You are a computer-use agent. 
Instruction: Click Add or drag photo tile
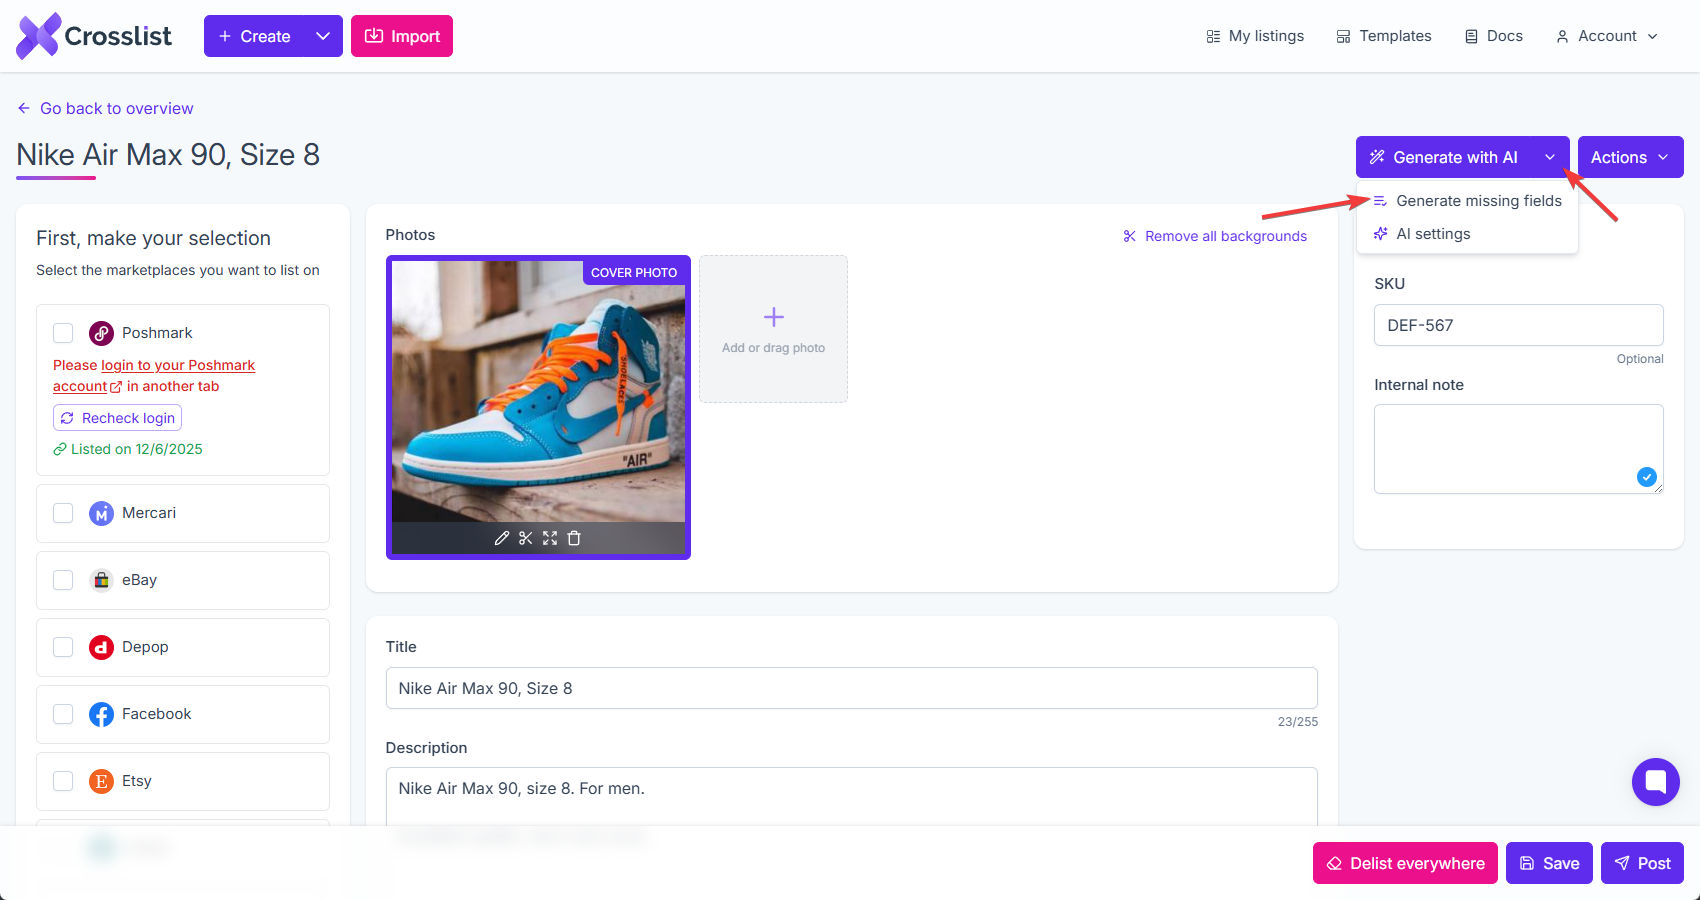tap(774, 329)
